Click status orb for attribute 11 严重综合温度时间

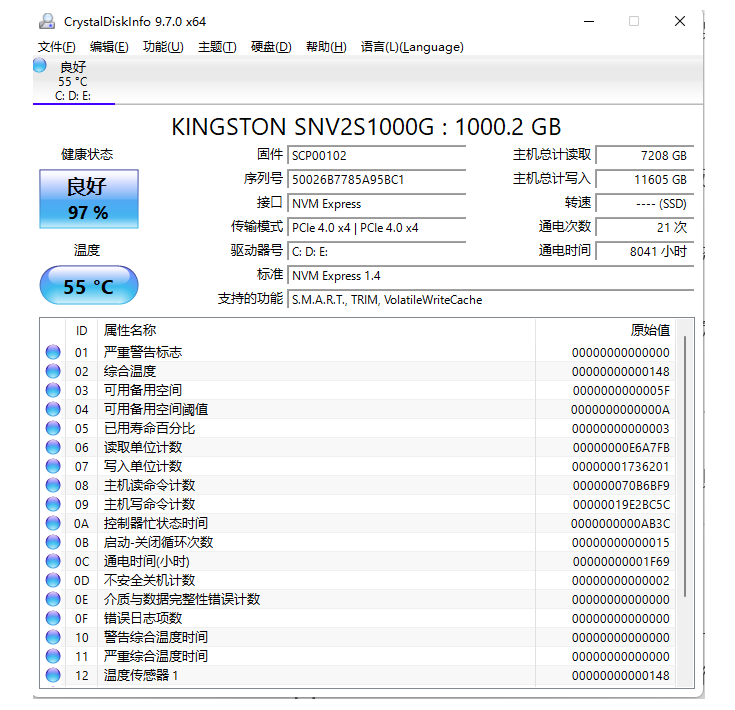(53, 656)
